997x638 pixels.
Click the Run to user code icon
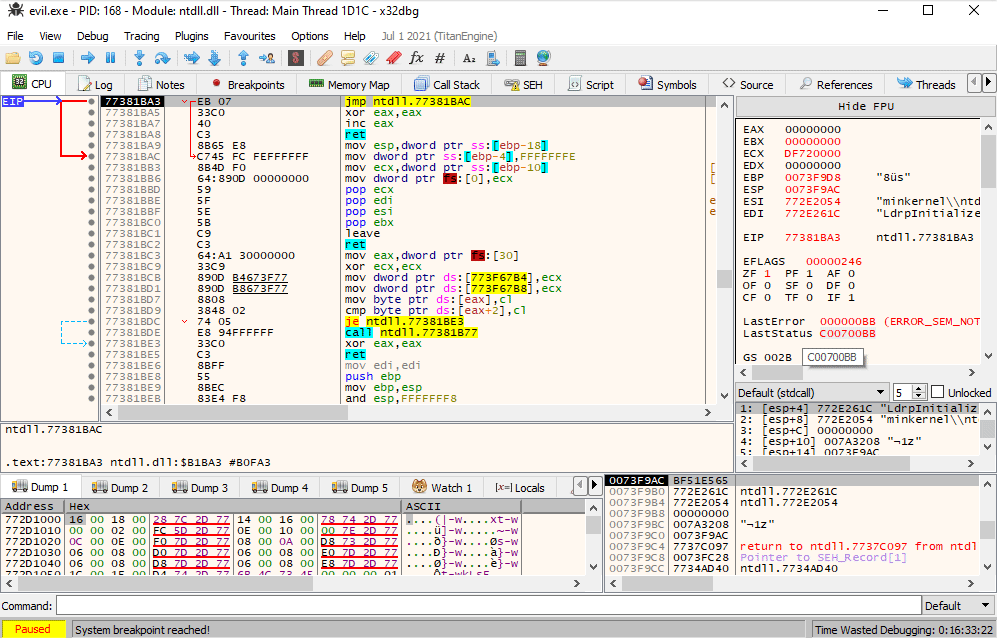point(267,59)
